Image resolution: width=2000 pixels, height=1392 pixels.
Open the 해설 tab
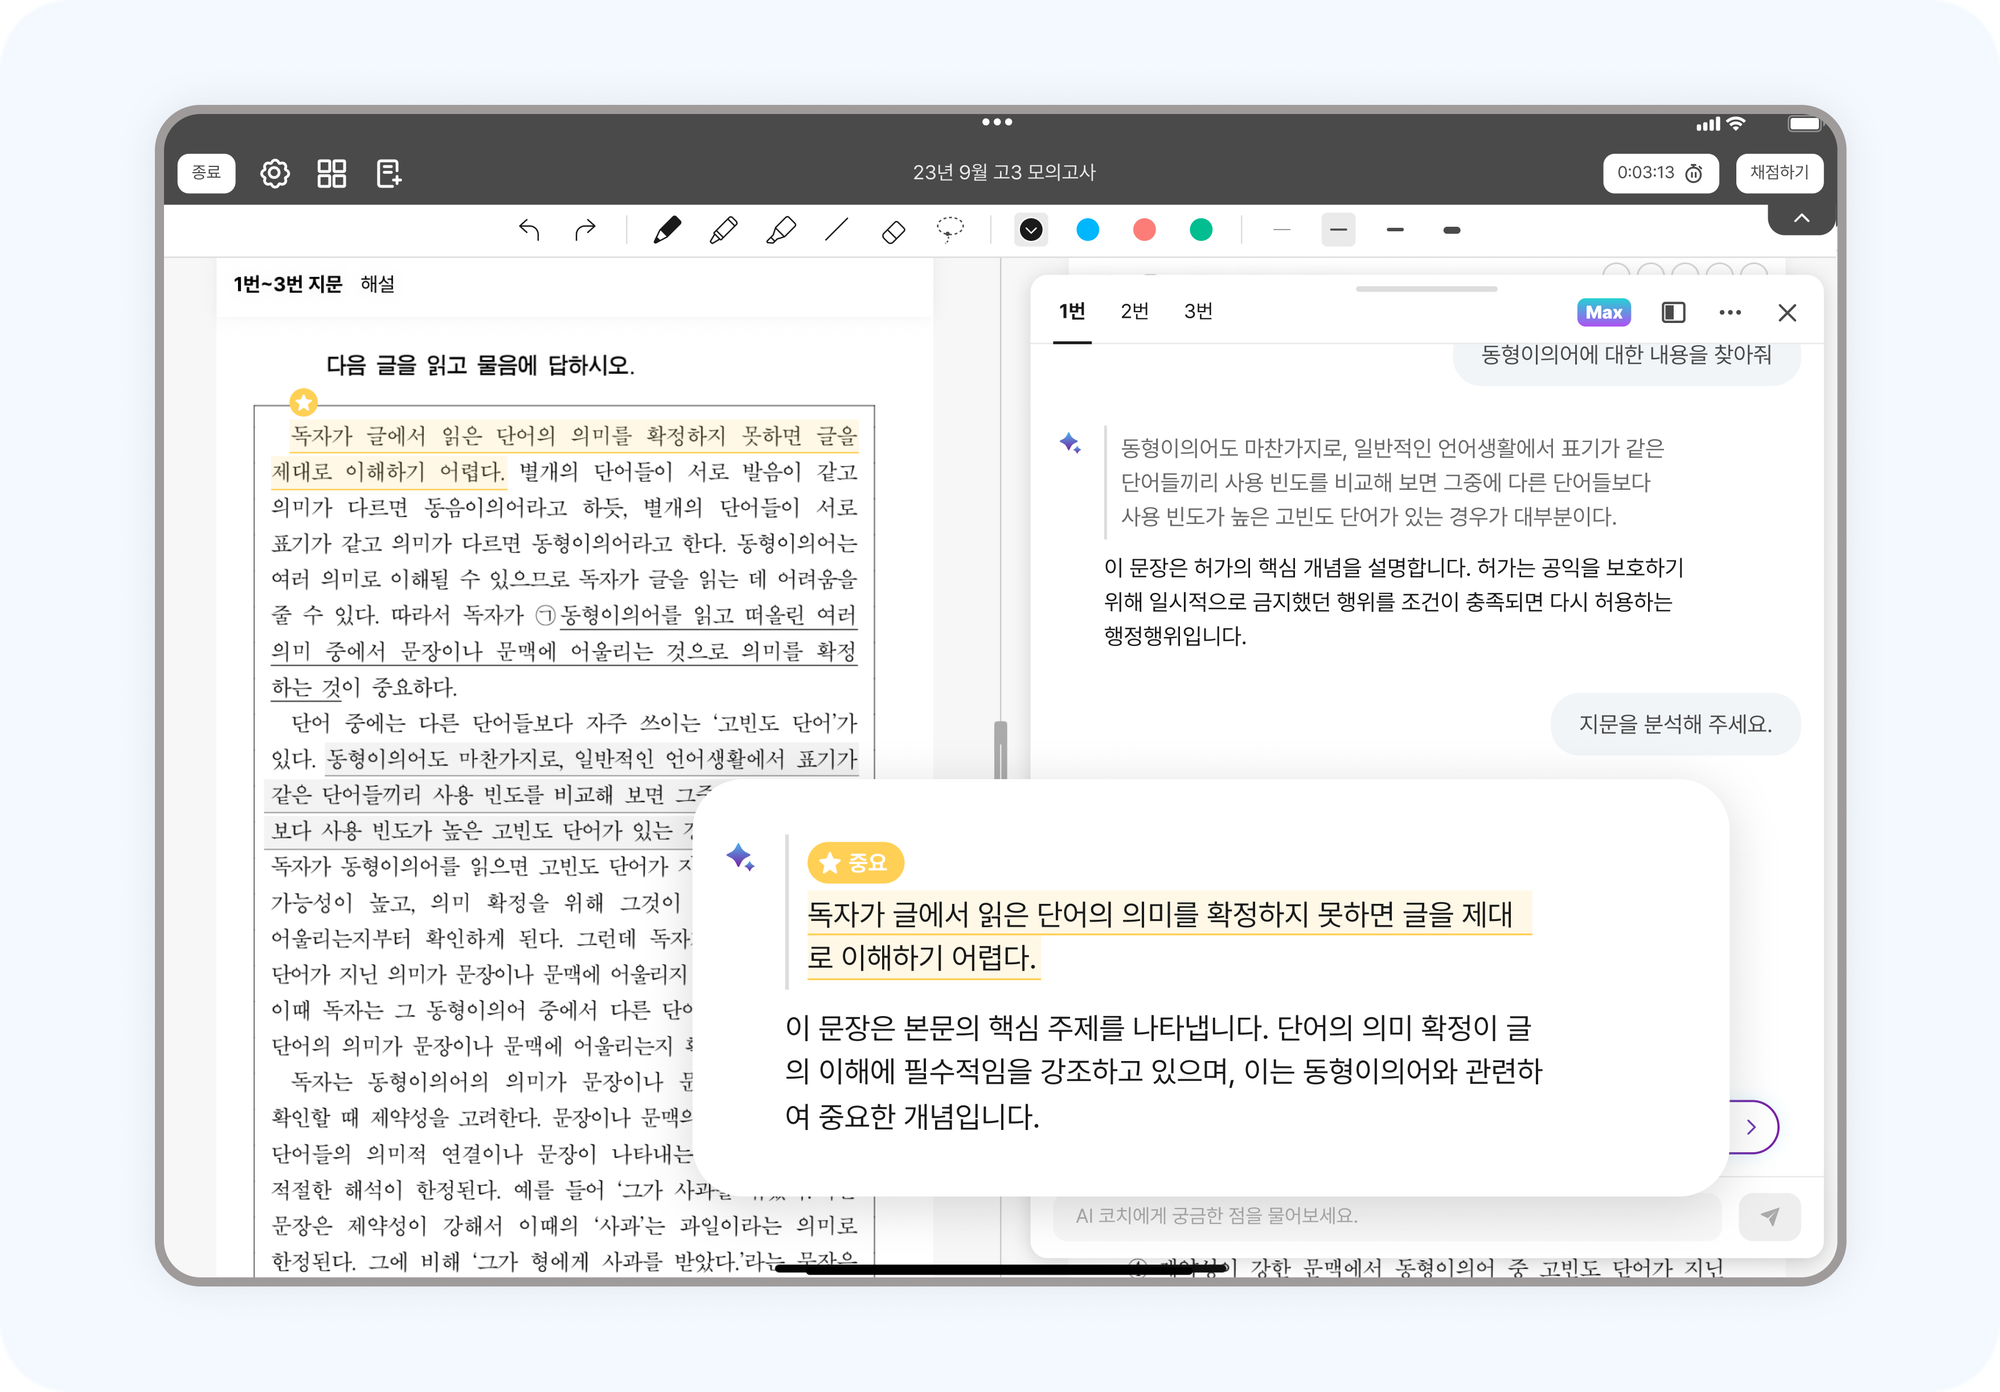click(377, 285)
